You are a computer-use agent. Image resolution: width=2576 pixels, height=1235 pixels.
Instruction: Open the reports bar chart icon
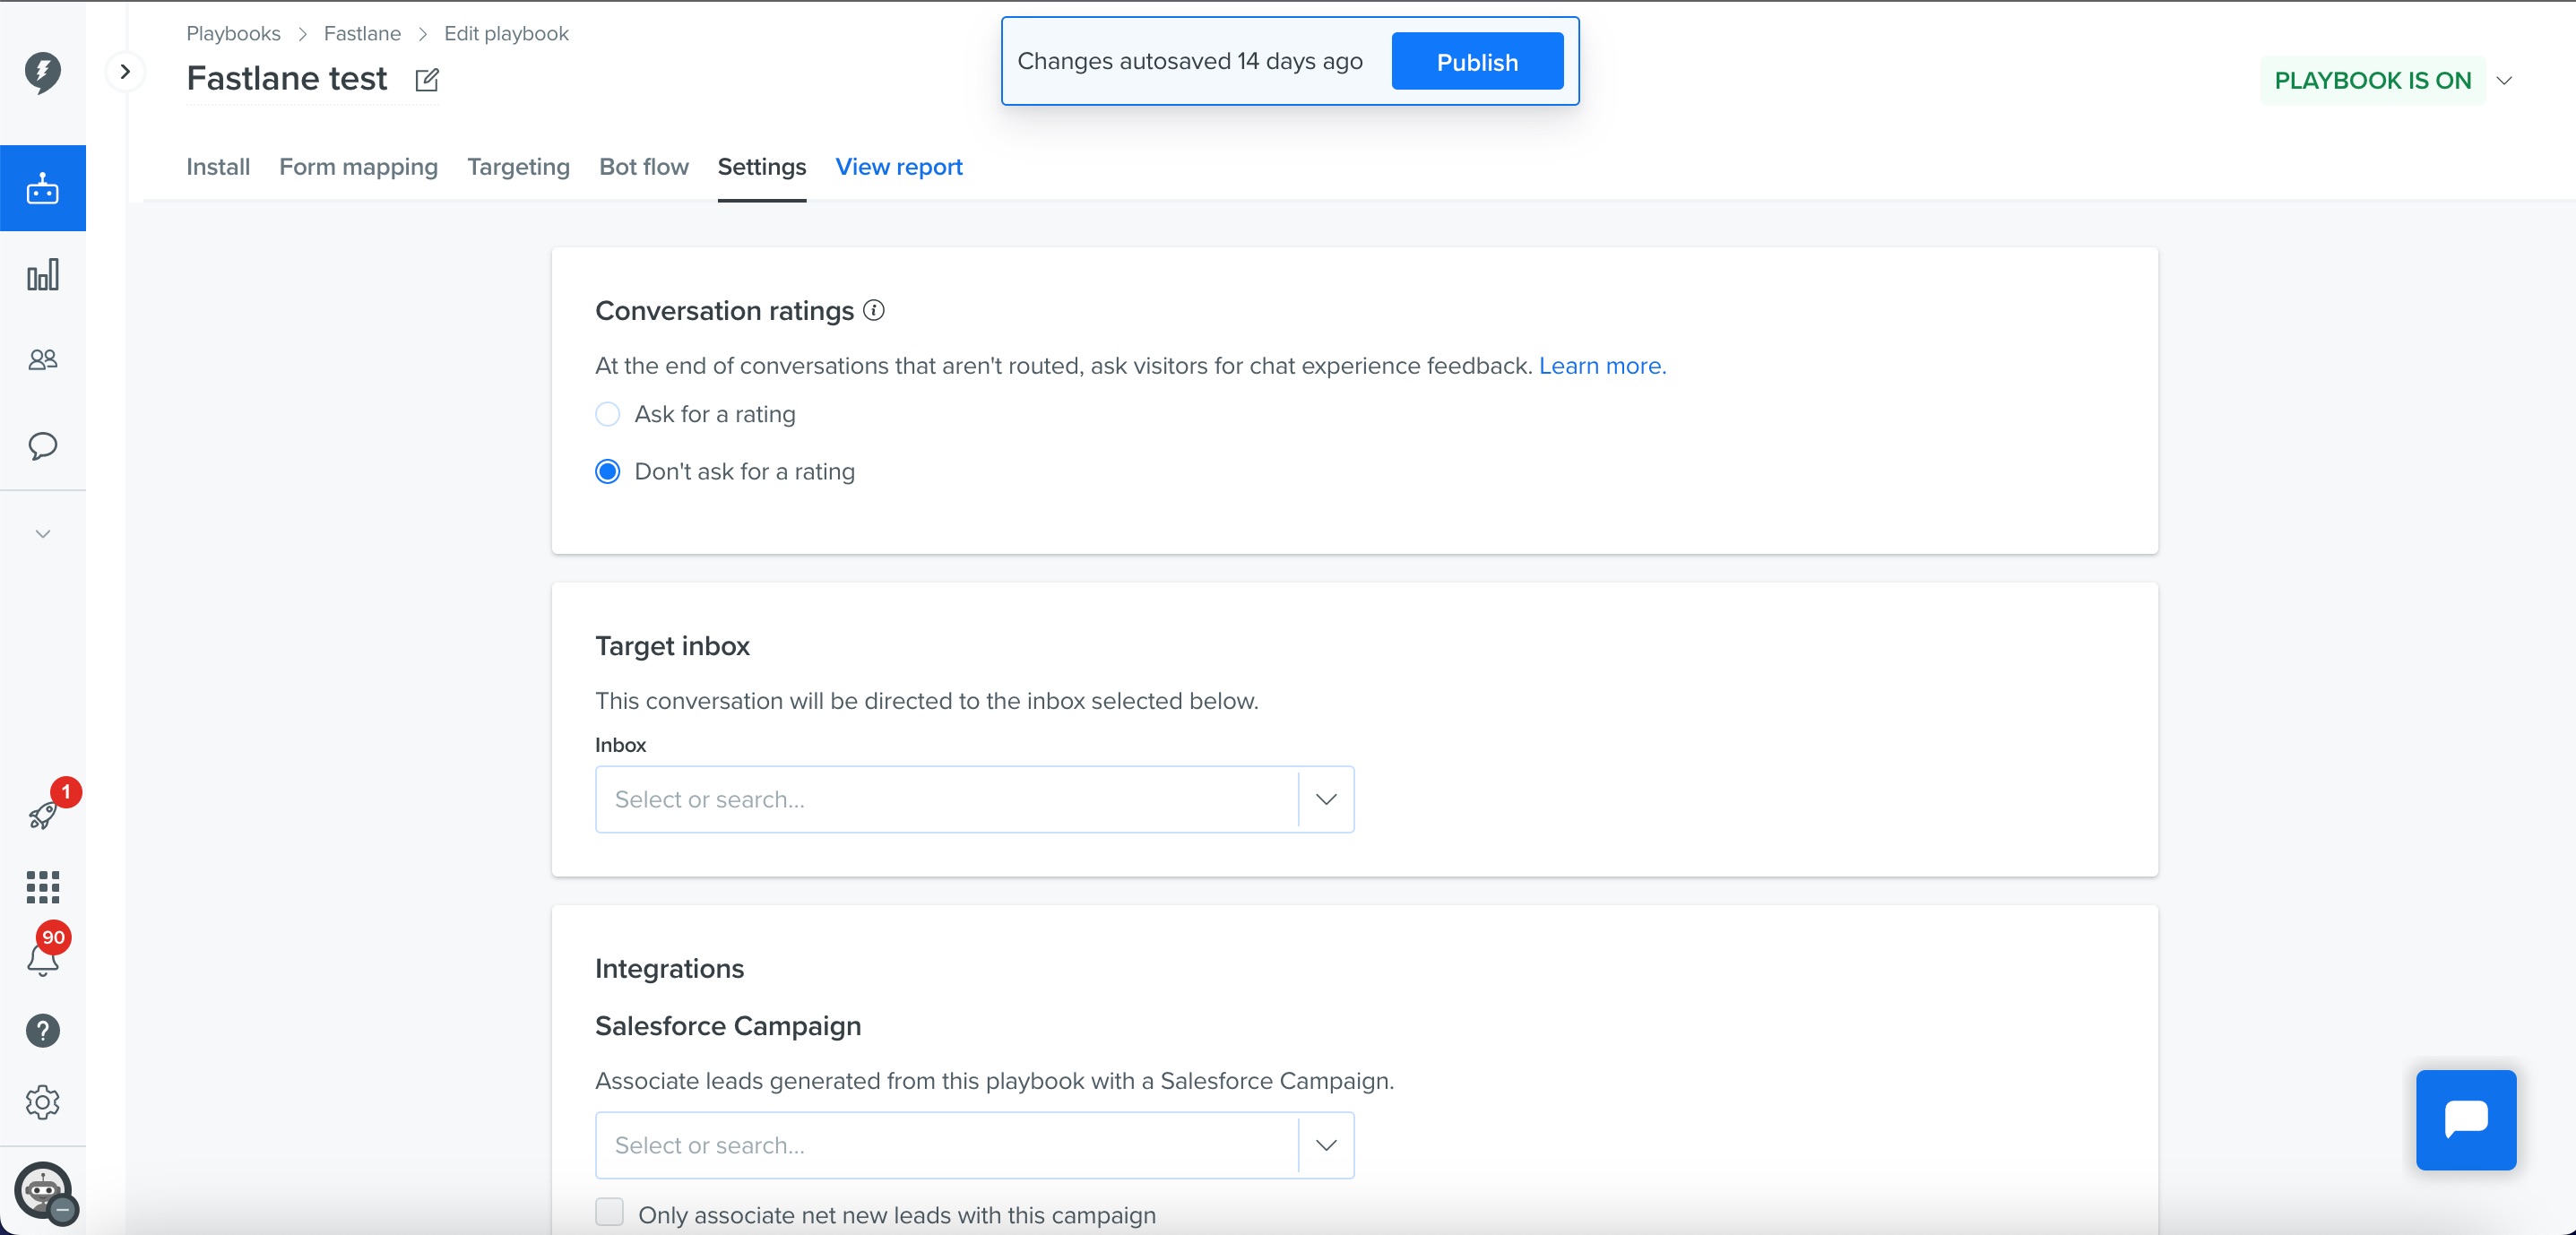(42, 275)
